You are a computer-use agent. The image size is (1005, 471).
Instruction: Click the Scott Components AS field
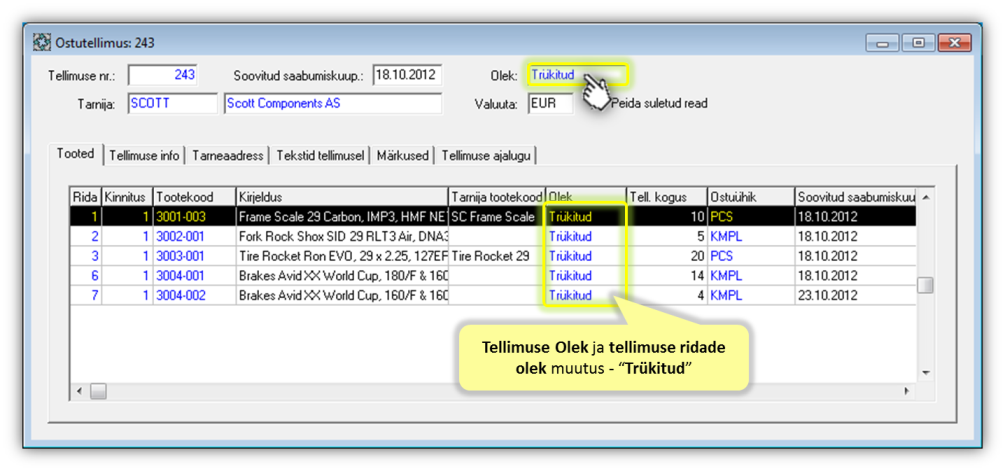pyautogui.click(x=333, y=104)
